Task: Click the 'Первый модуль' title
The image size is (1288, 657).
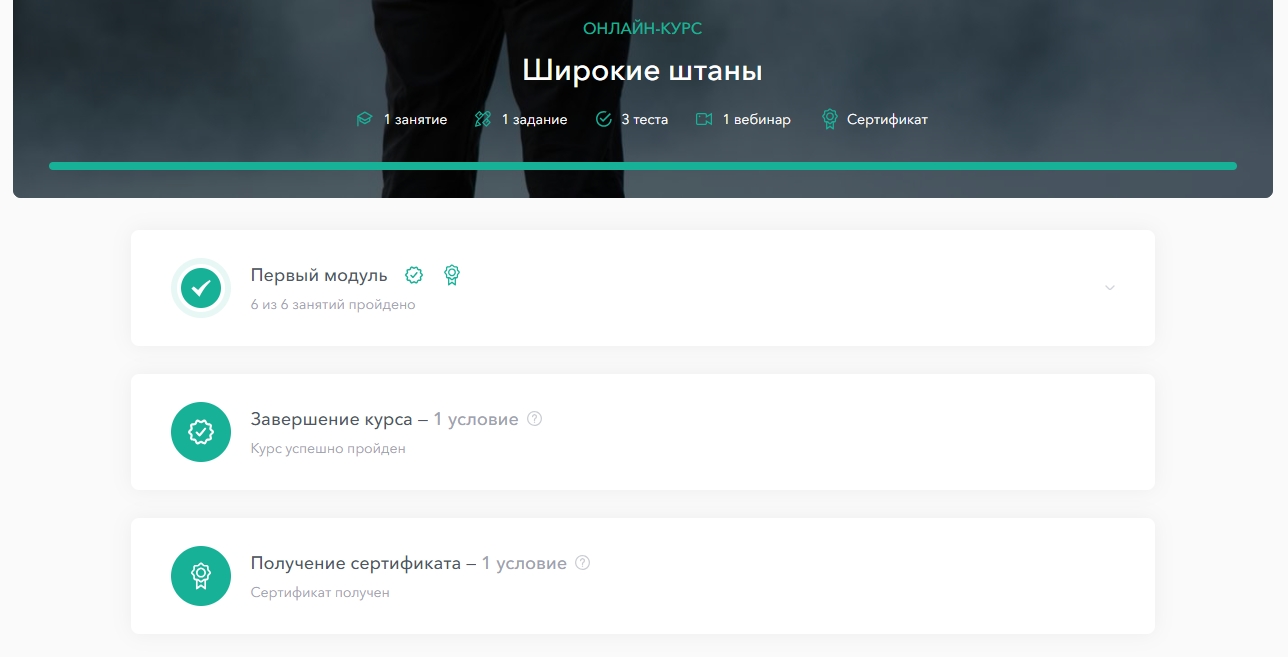Action: click(319, 275)
